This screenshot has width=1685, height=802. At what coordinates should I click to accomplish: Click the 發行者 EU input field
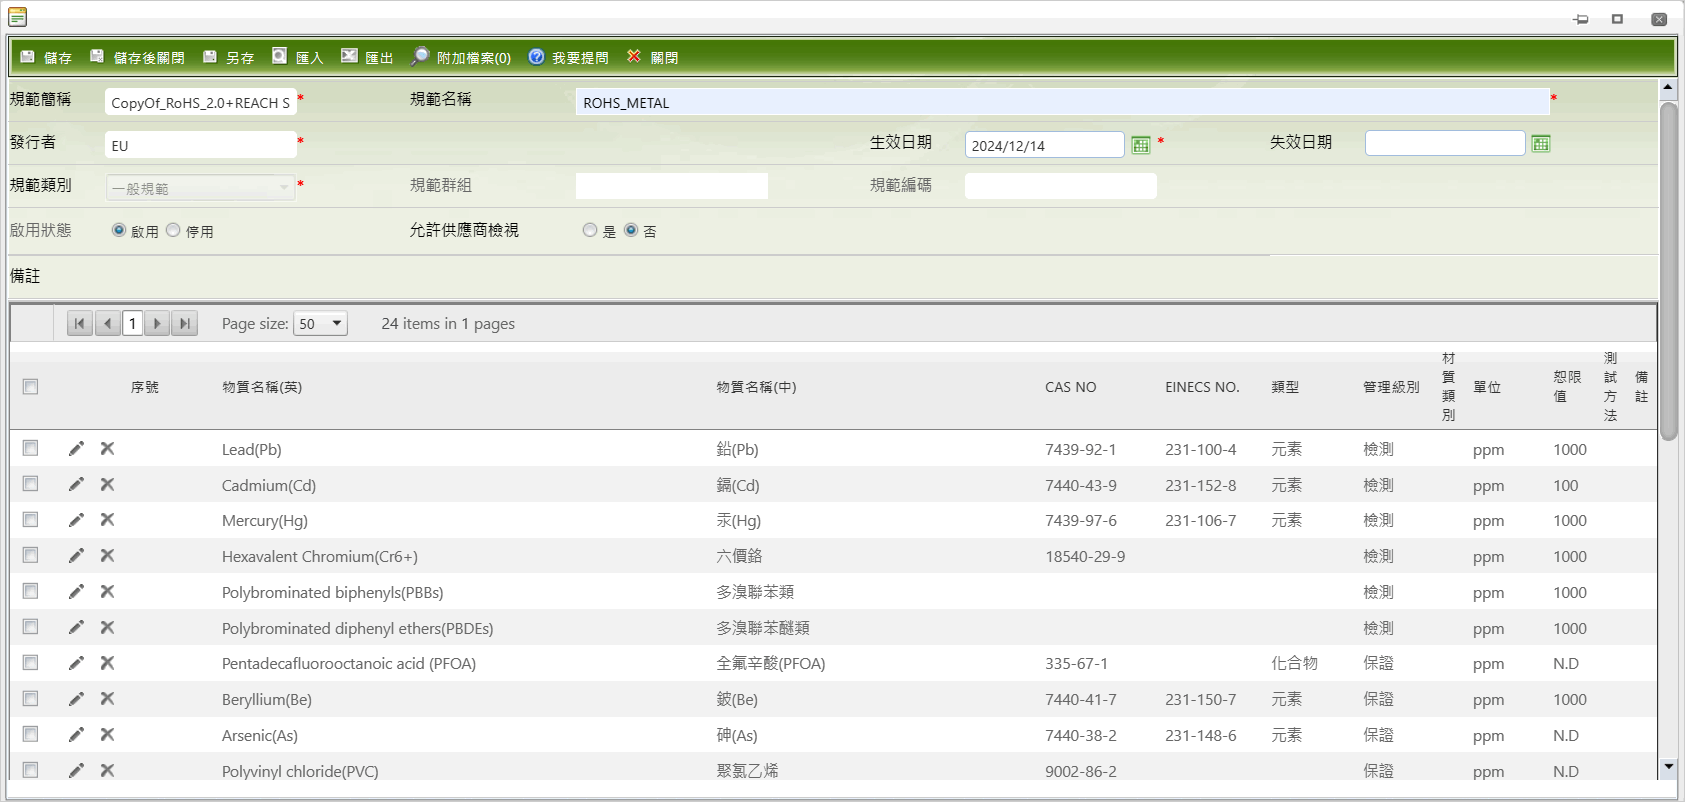click(200, 145)
